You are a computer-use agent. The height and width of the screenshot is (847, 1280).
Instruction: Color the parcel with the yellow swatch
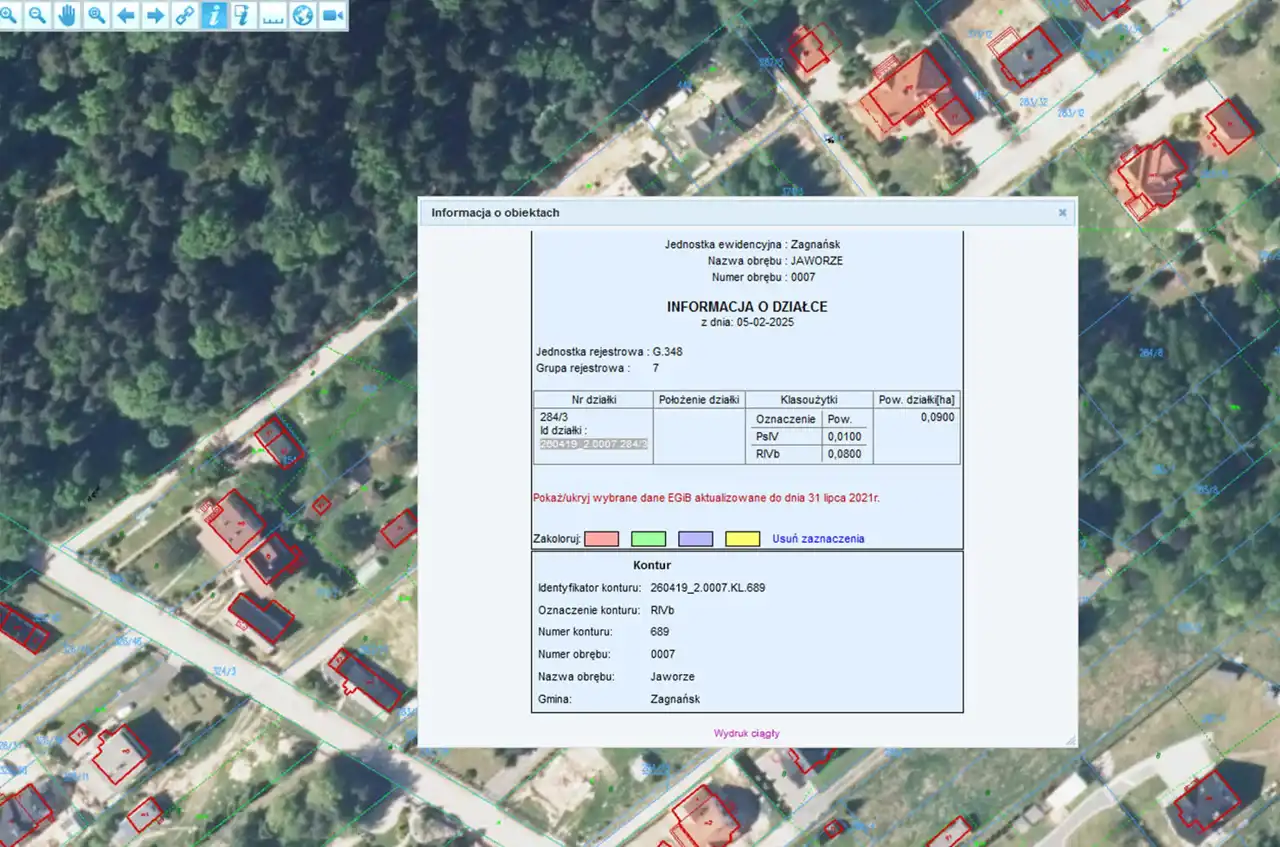pos(742,539)
